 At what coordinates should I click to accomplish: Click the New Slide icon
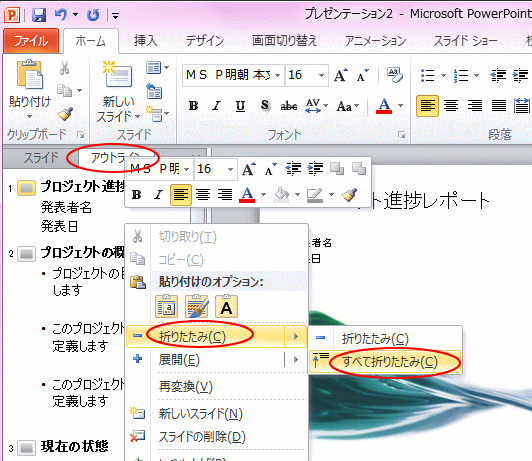(117, 75)
